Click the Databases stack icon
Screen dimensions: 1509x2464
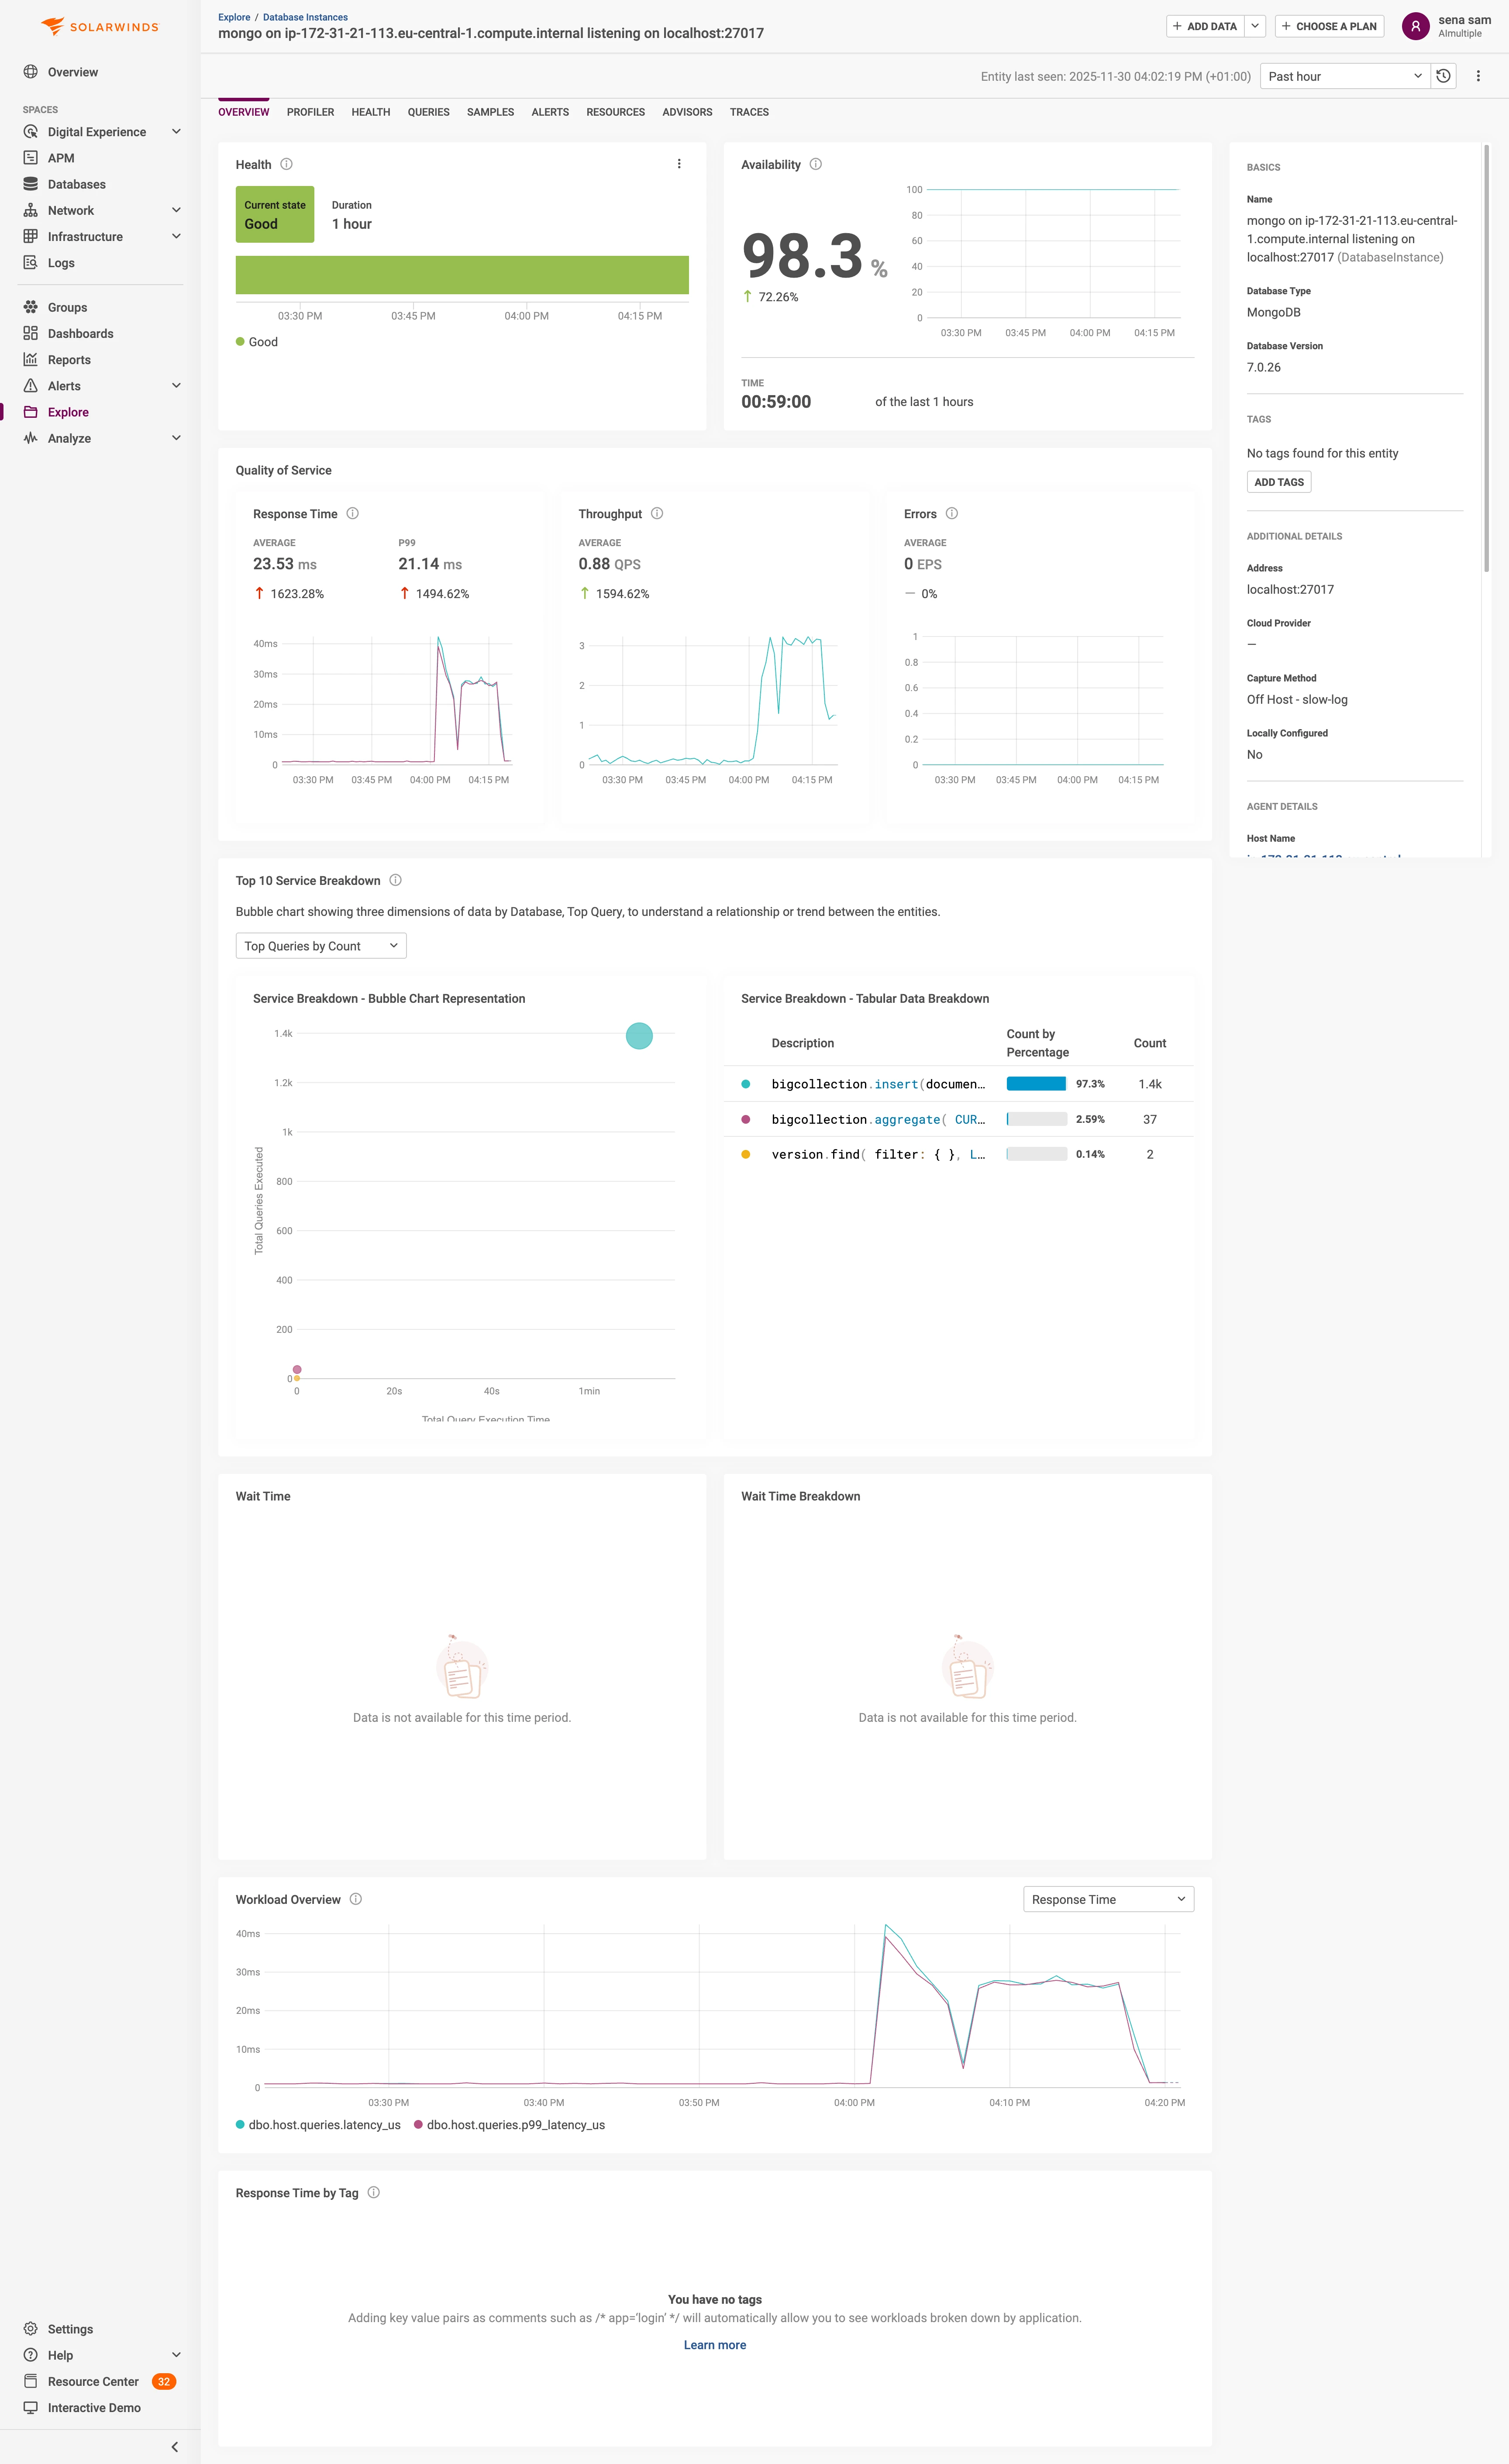click(31, 184)
